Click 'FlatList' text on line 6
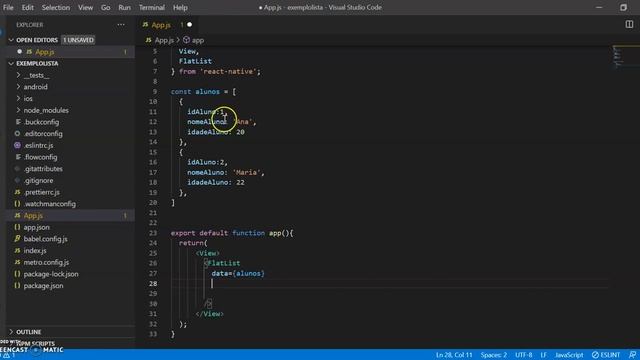Screen dimensions: 640x360 point(195,61)
